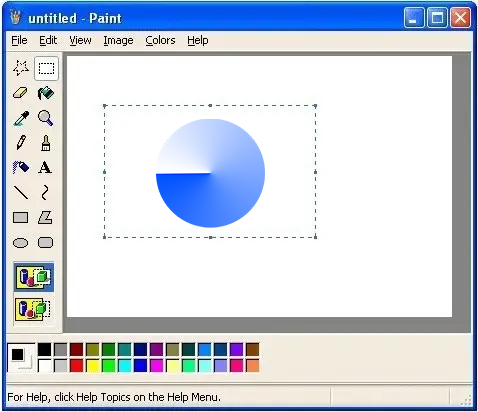Pick the pale yellow palette swatch

[173, 366]
